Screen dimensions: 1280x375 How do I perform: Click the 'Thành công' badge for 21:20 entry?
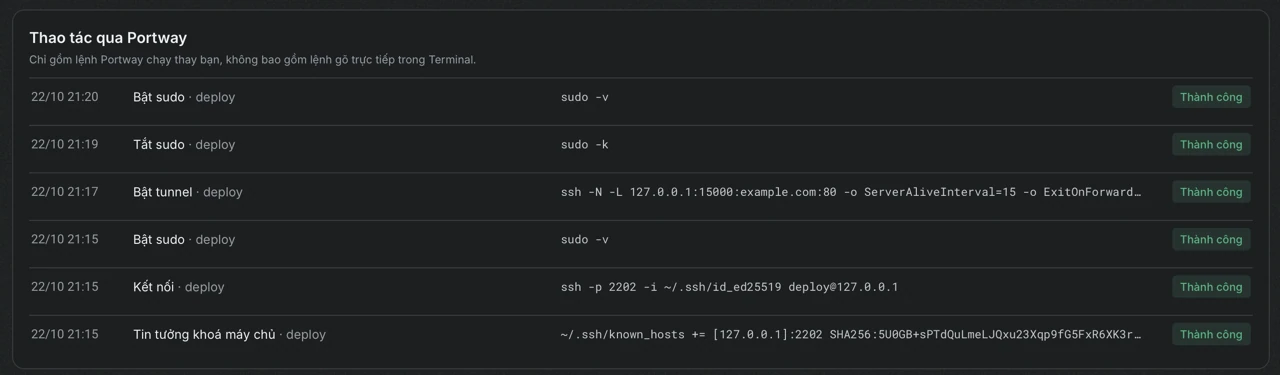(1211, 97)
